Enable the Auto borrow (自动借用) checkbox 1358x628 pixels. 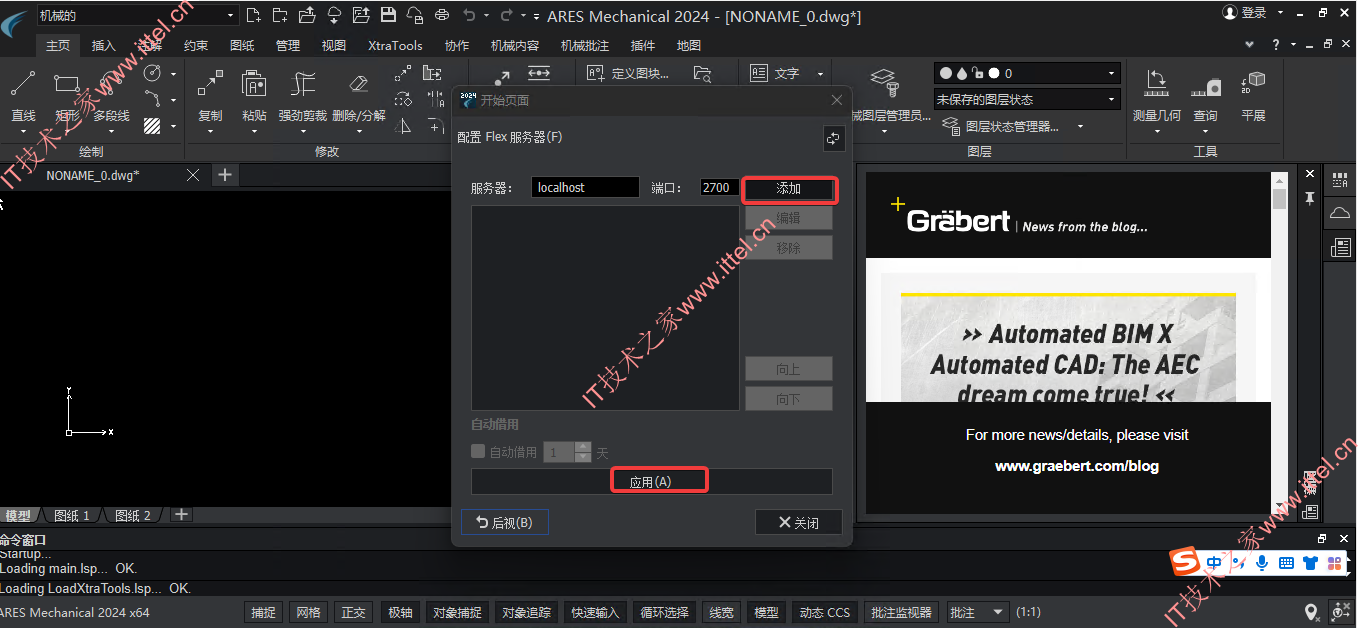478,452
